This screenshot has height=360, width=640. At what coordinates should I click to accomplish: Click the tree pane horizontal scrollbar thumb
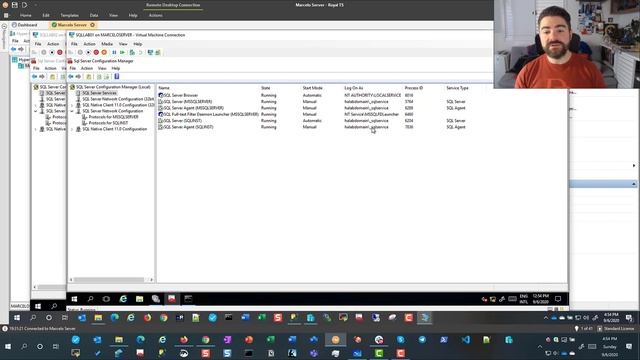(x=109, y=280)
